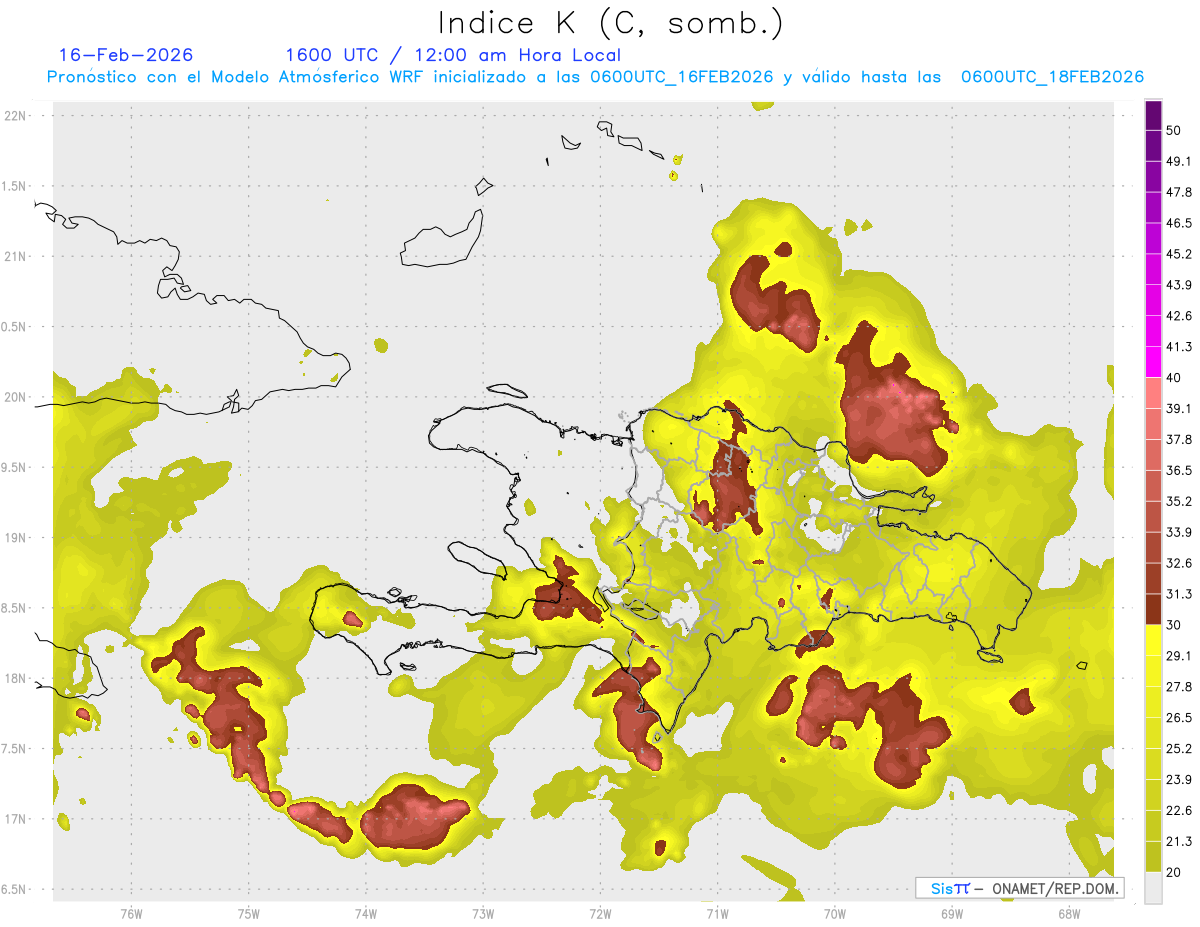Image resolution: width=1200 pixels, height=927 pixels.
Task: Click the longitude label "71W"
Action: (x=717, y=913)
